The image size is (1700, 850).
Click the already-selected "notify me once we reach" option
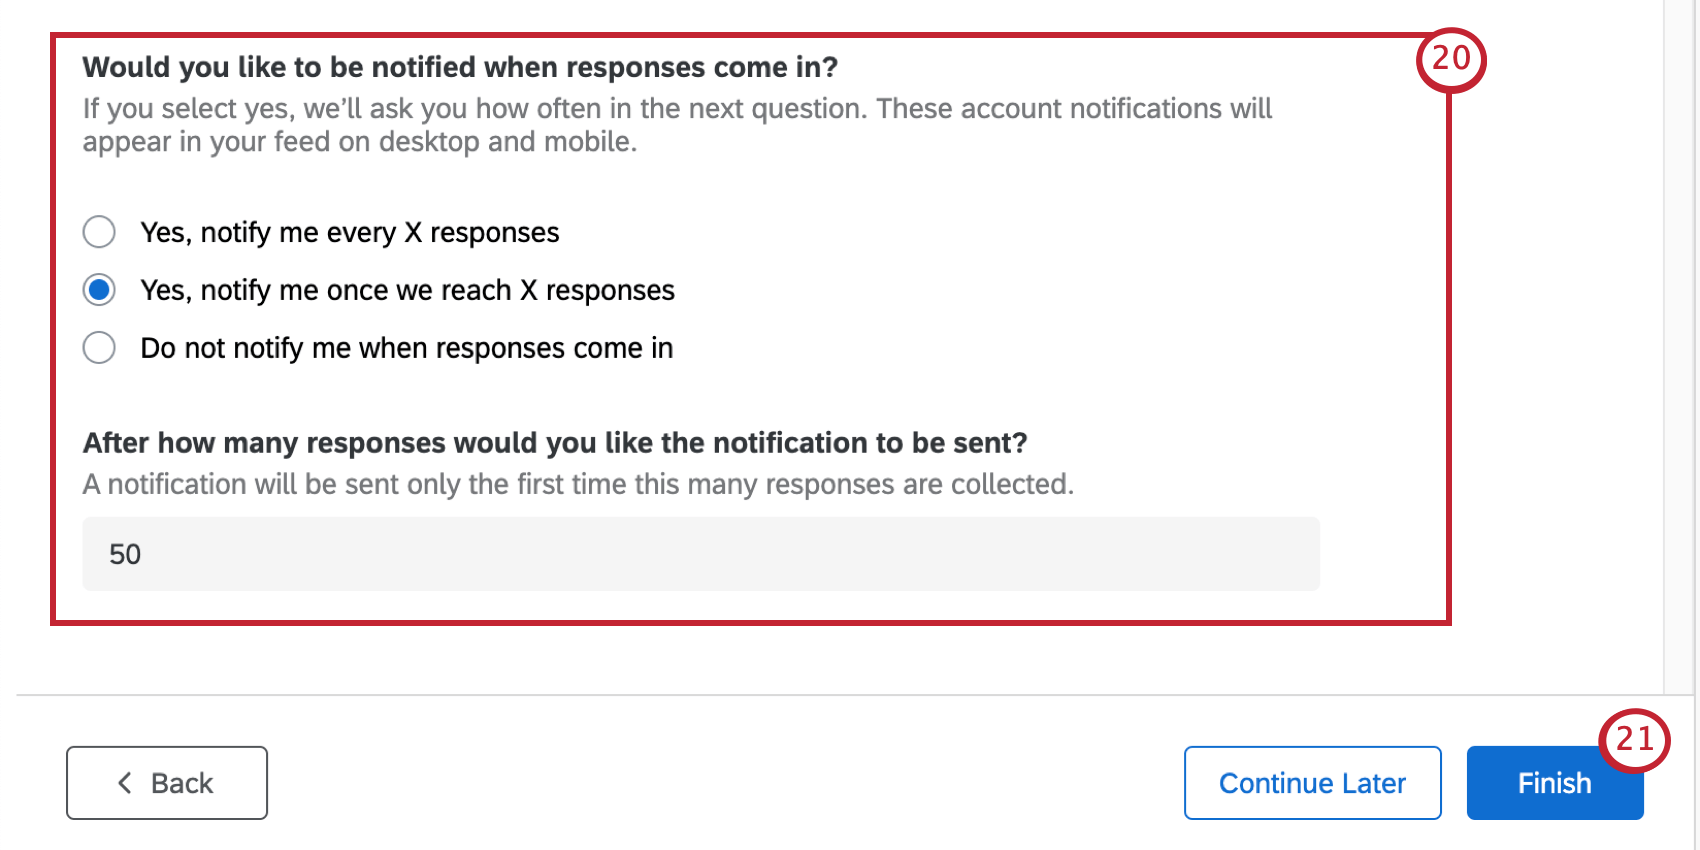pos(99,289)
